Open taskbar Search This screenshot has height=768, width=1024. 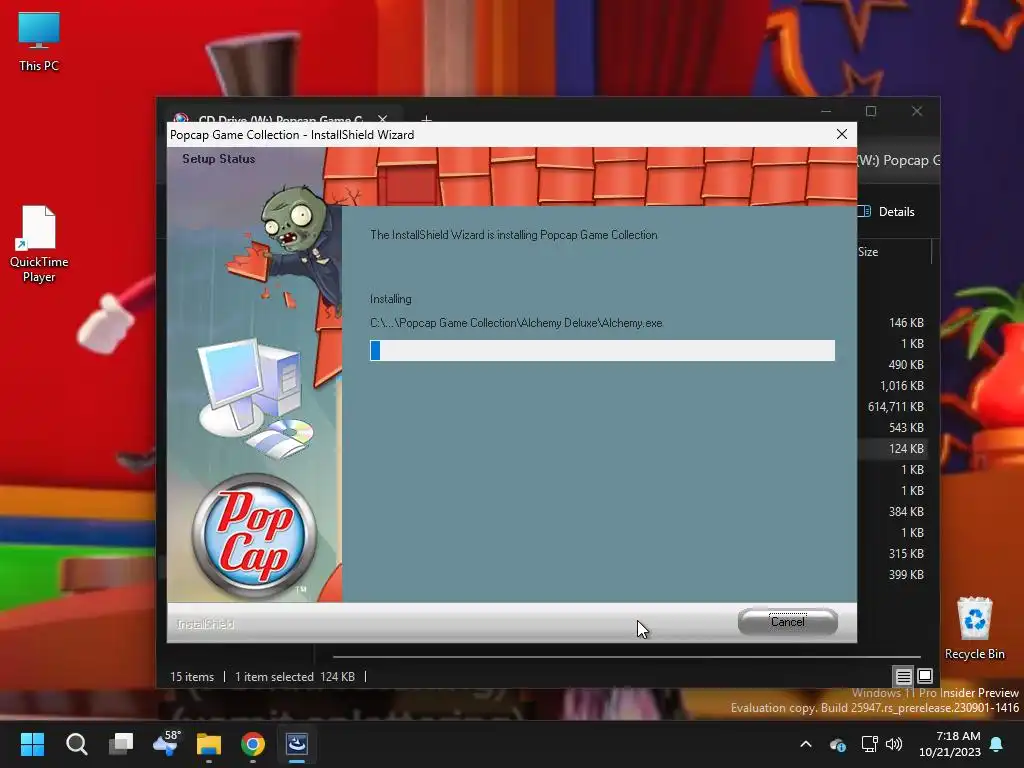76,744
